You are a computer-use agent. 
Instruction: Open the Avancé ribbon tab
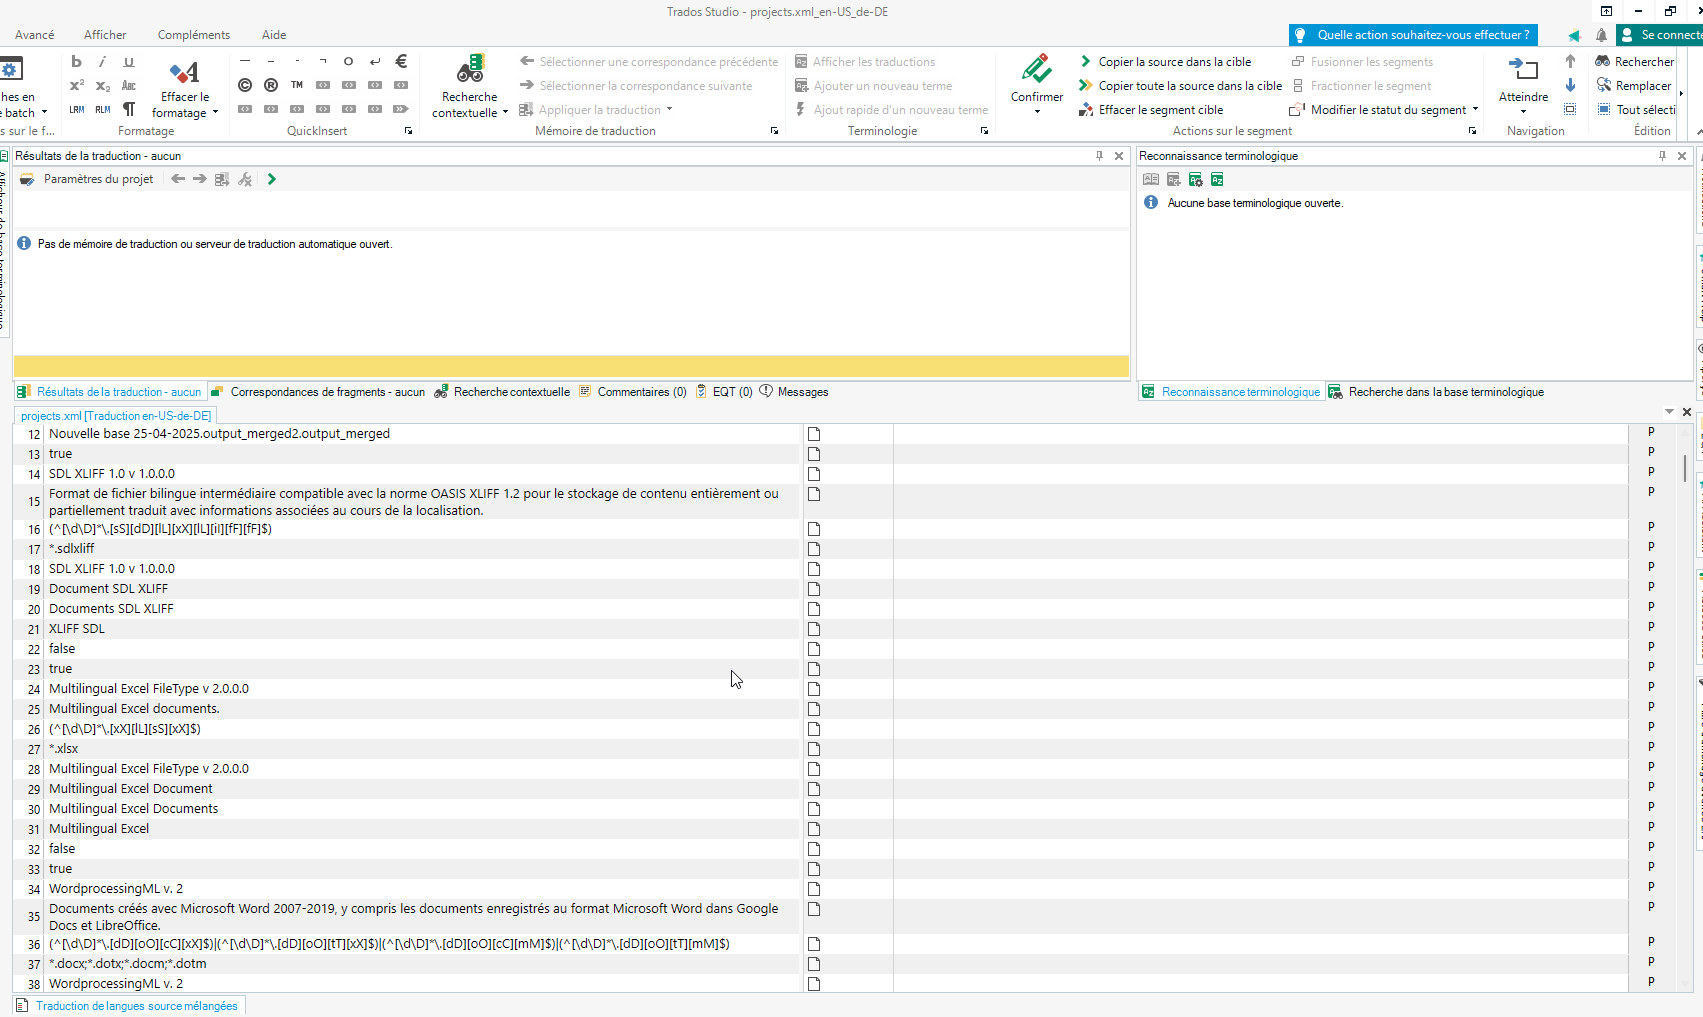[35, 35]
